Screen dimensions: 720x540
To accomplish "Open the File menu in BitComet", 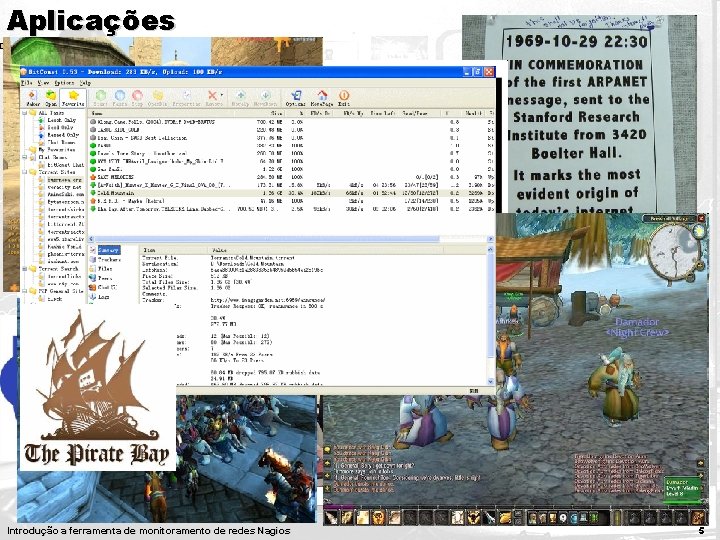I will (x=27, y=83).
